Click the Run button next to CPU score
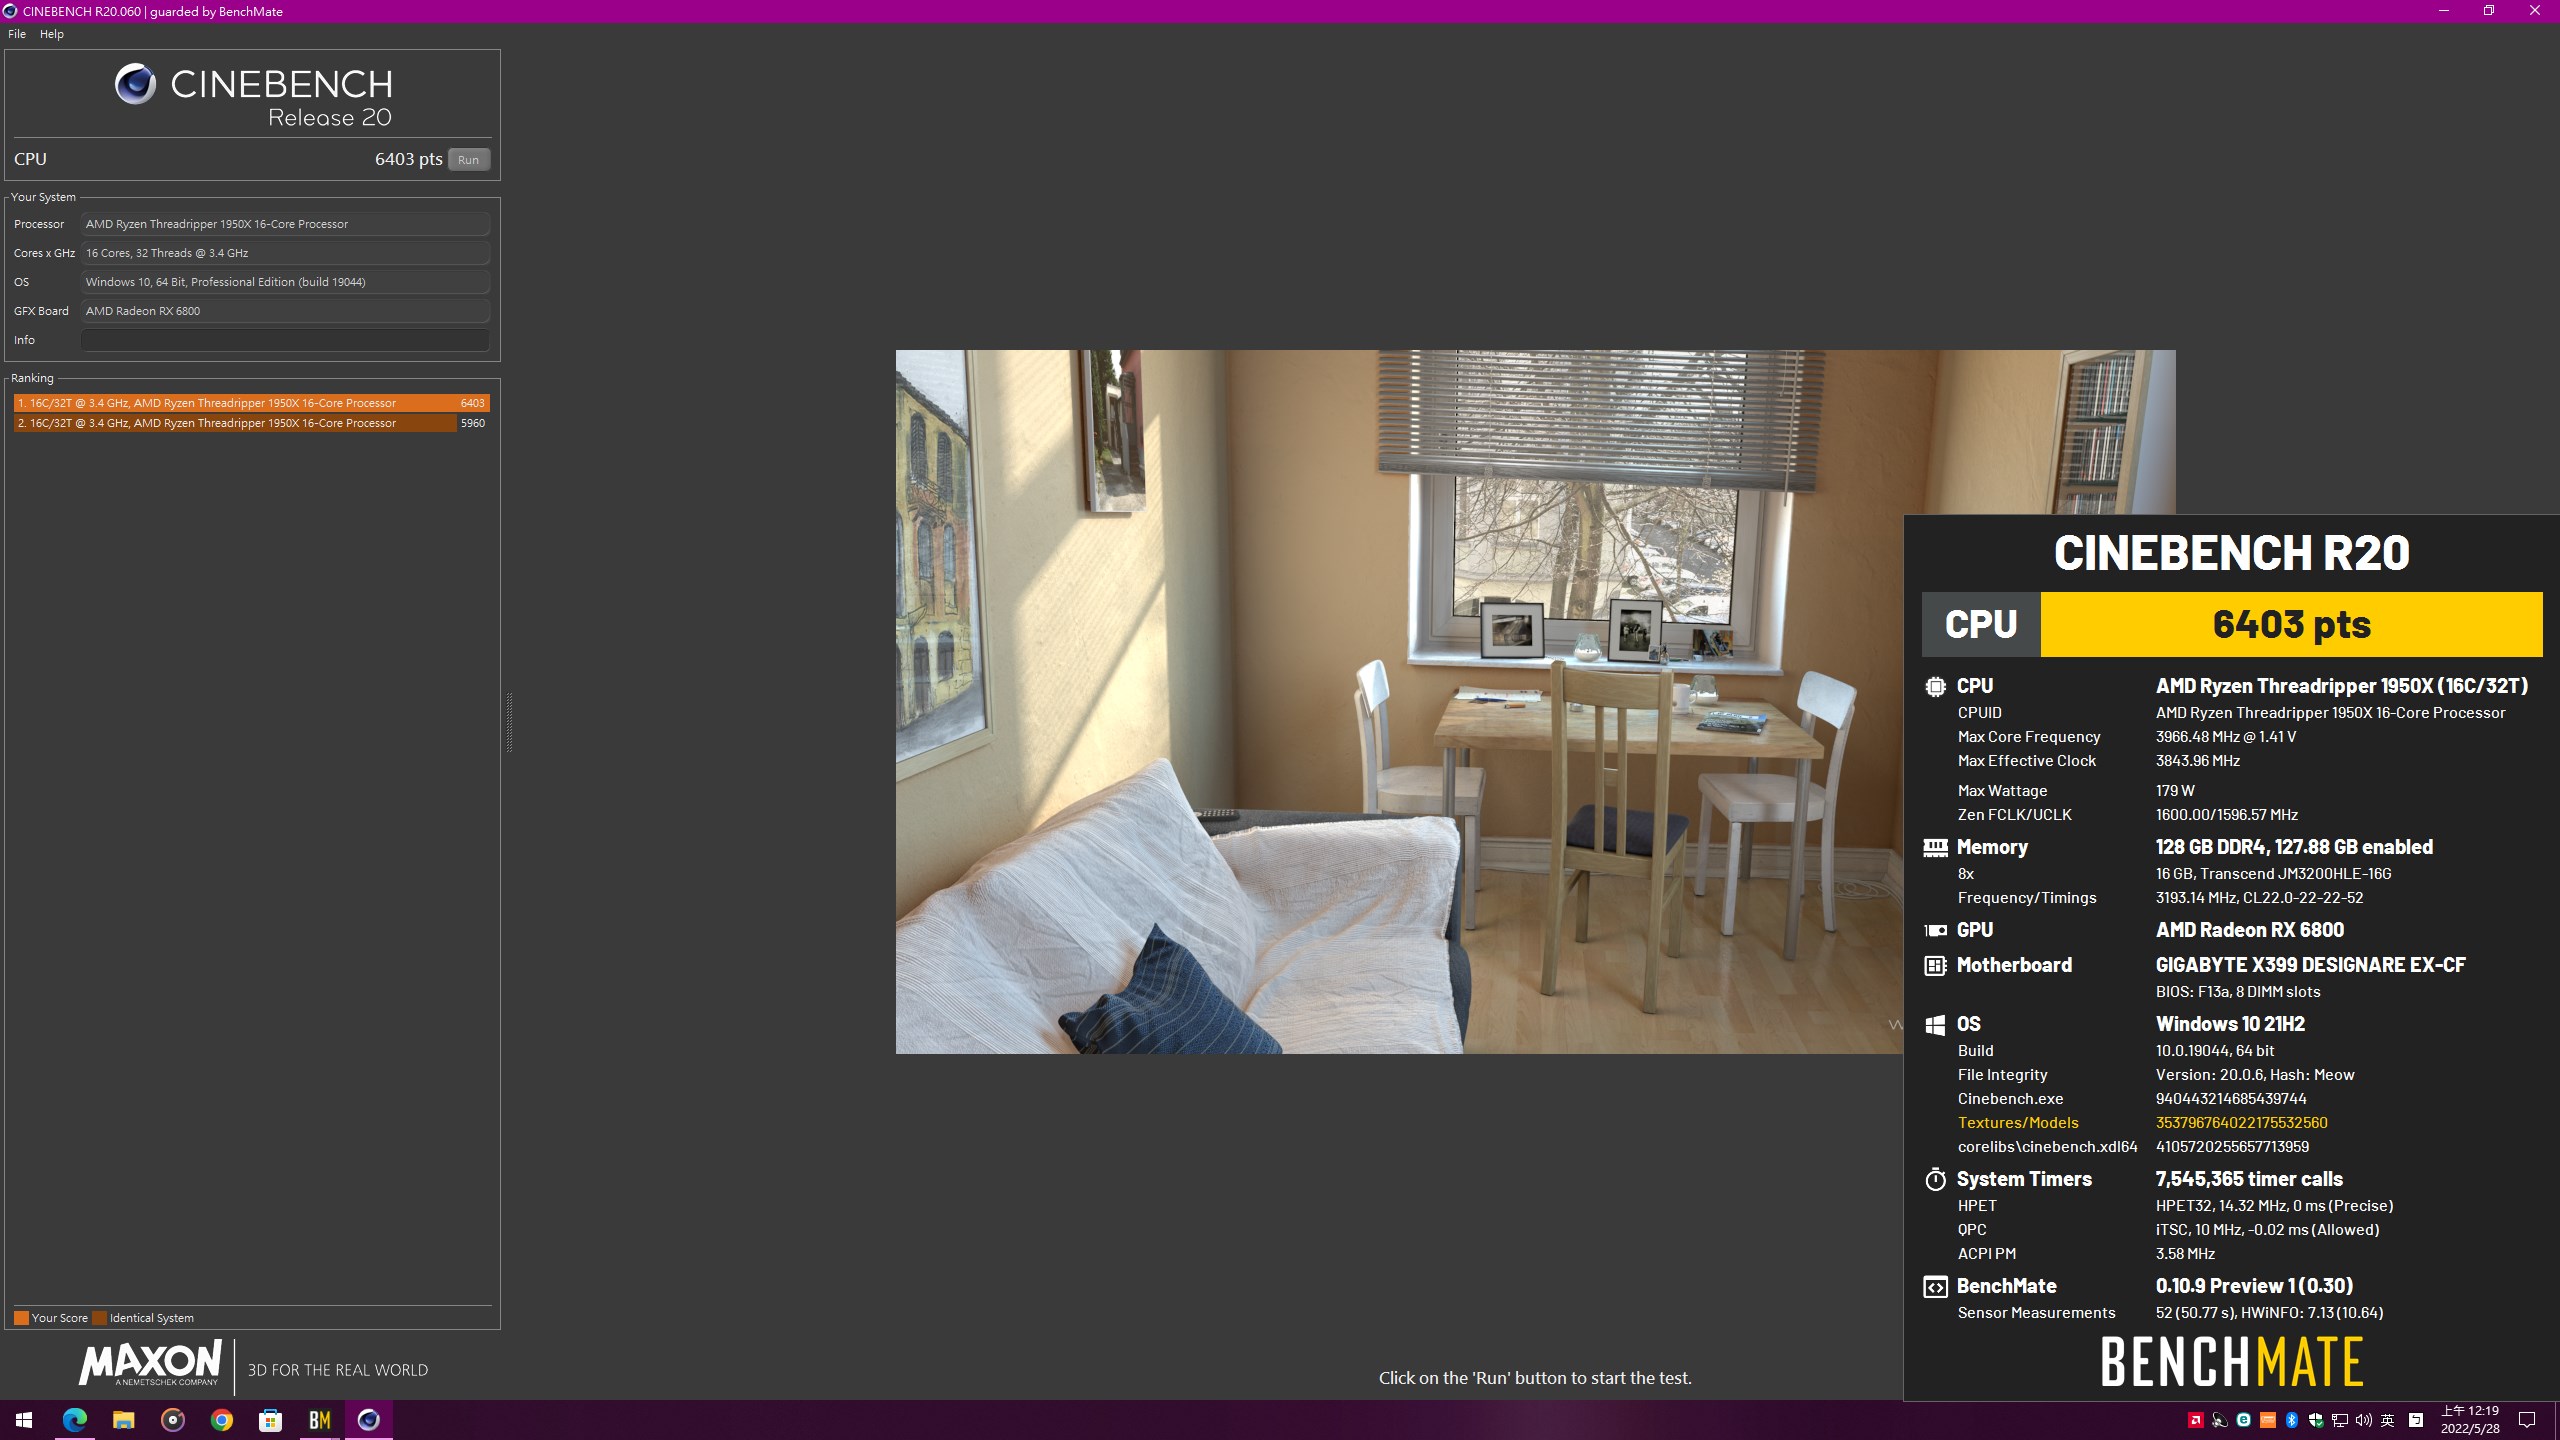 tap(468, 160)
